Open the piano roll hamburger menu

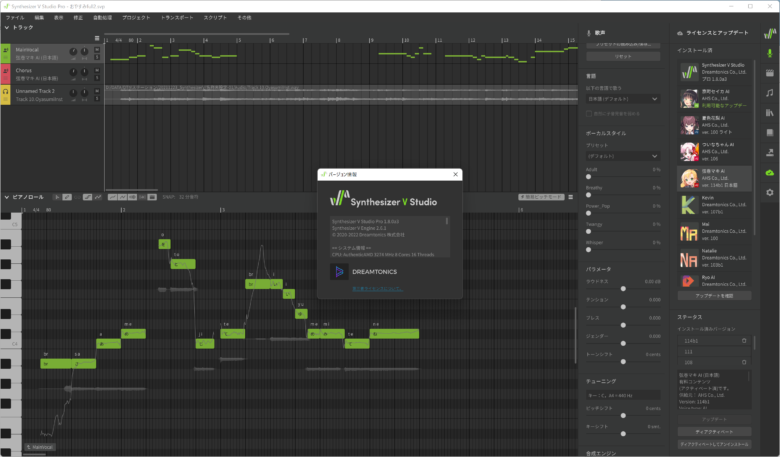(x=571, y=197)
